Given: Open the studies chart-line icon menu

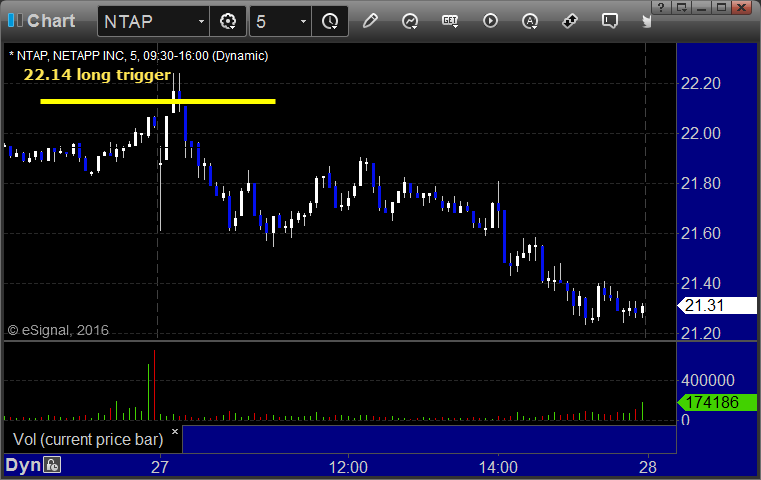Looking at the screenshot, I should coord(410,21).
